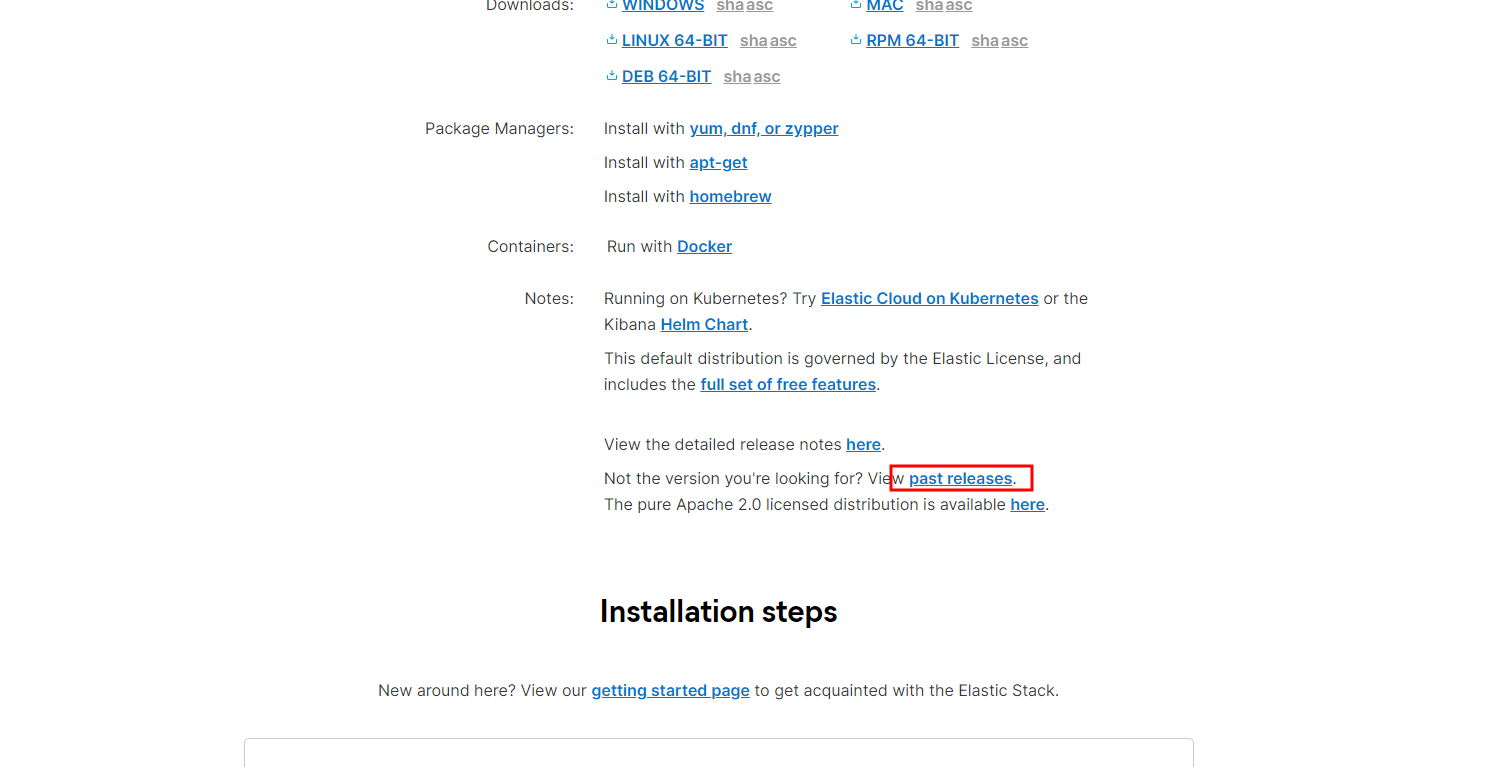Download the LINUX 64-BIT package
This screenshot has width=1512, height=767.
675,41
